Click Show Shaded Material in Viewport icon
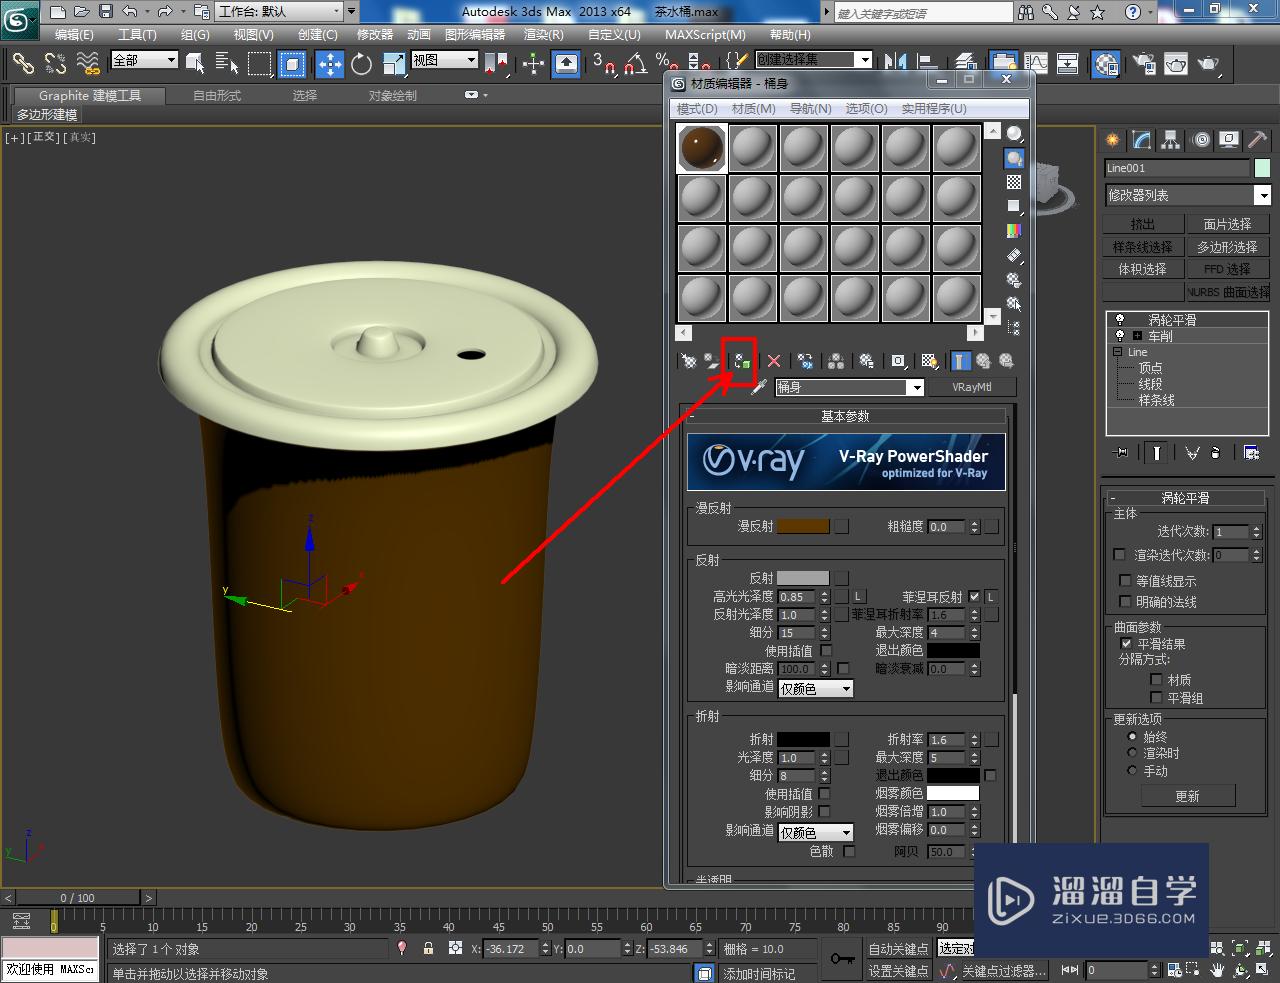This screenshot has height=983, width=1280. point(930,361)
